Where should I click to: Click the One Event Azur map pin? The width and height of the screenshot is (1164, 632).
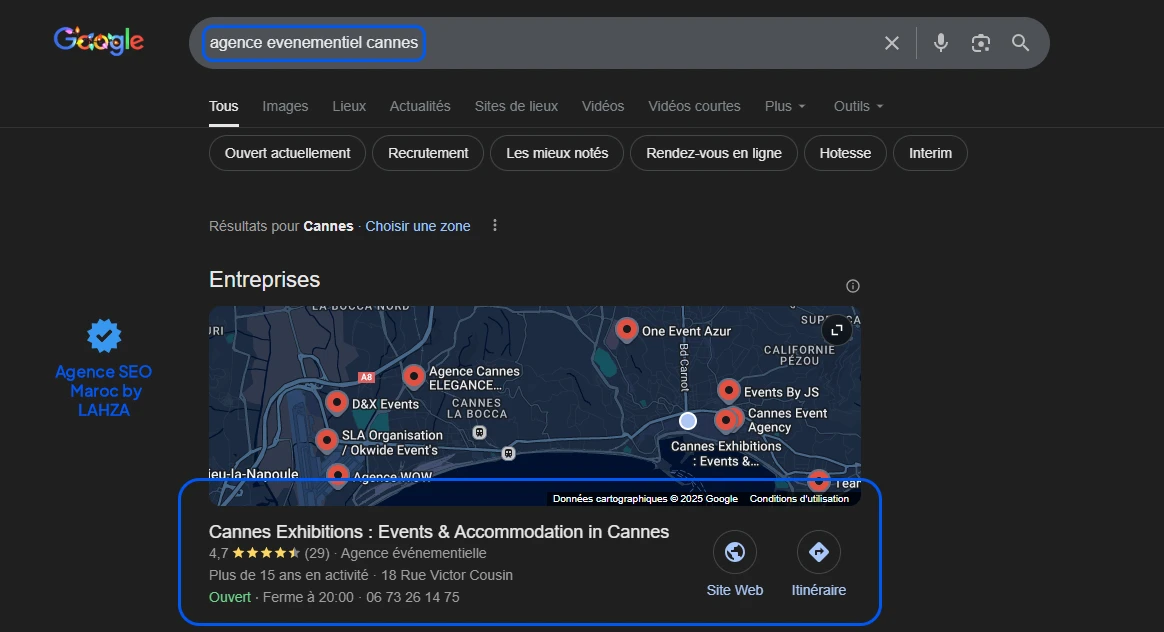click(627, 329)
